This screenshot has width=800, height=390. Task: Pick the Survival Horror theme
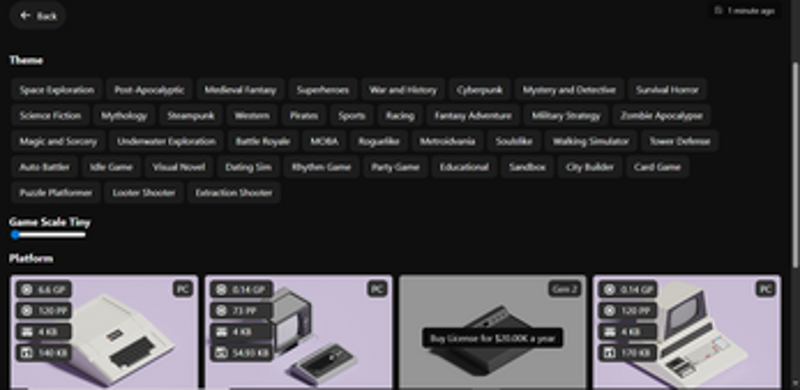[667, 90]
